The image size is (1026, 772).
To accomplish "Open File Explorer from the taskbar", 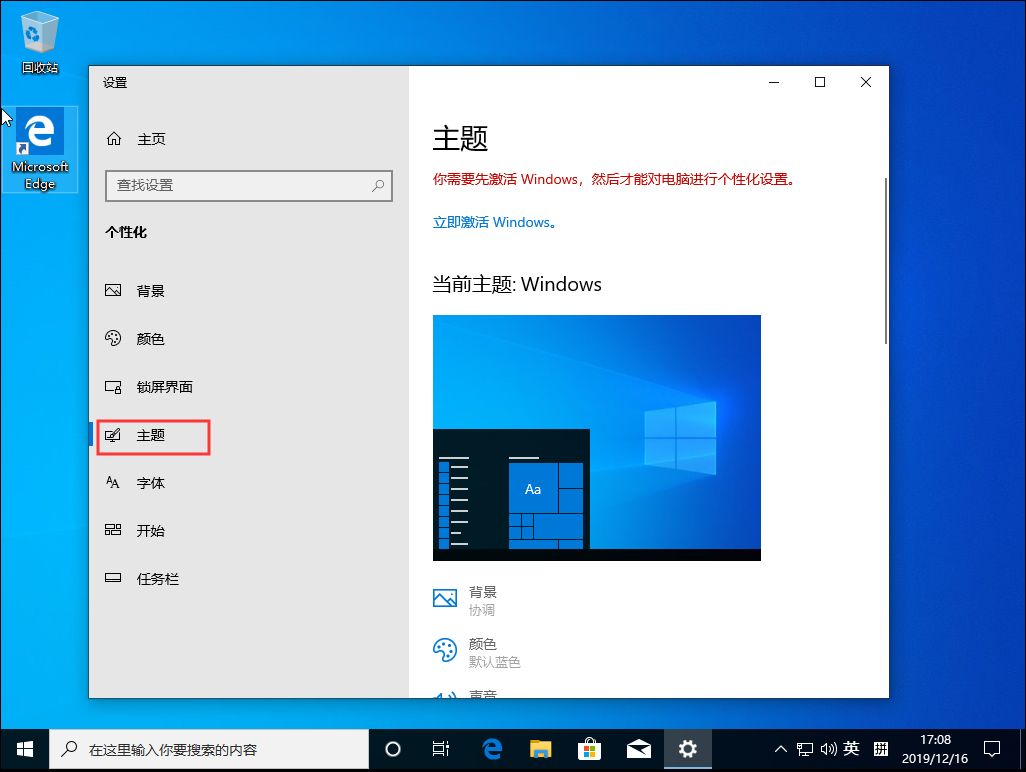I will click(x=540, y=748).
